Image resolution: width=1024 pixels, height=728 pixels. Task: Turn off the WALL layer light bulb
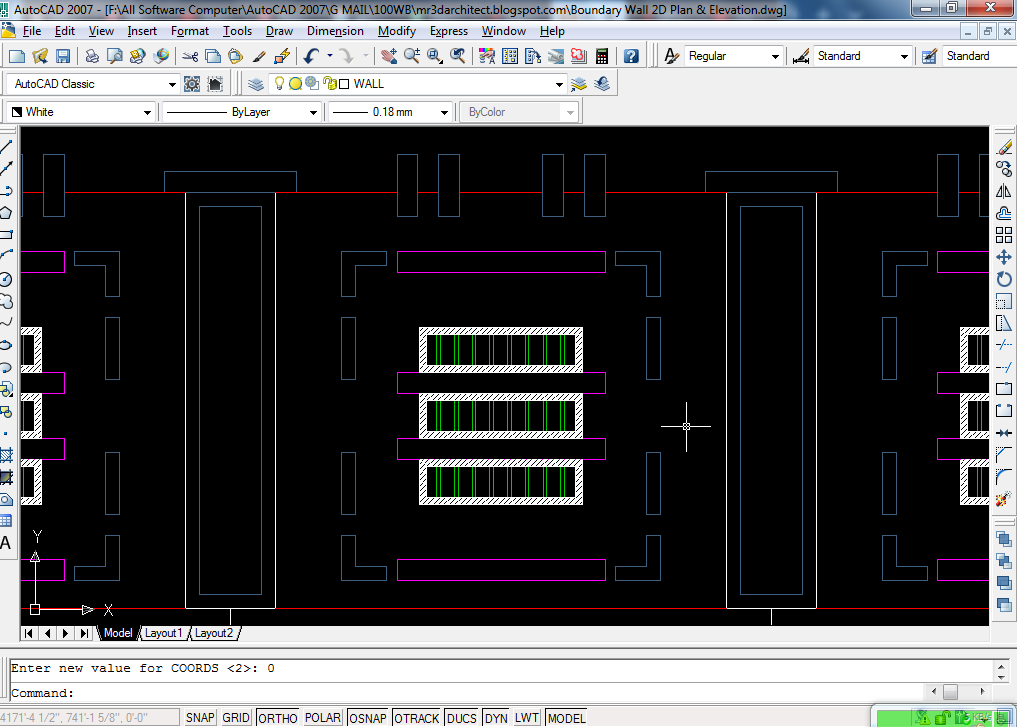tap(280, 83)
